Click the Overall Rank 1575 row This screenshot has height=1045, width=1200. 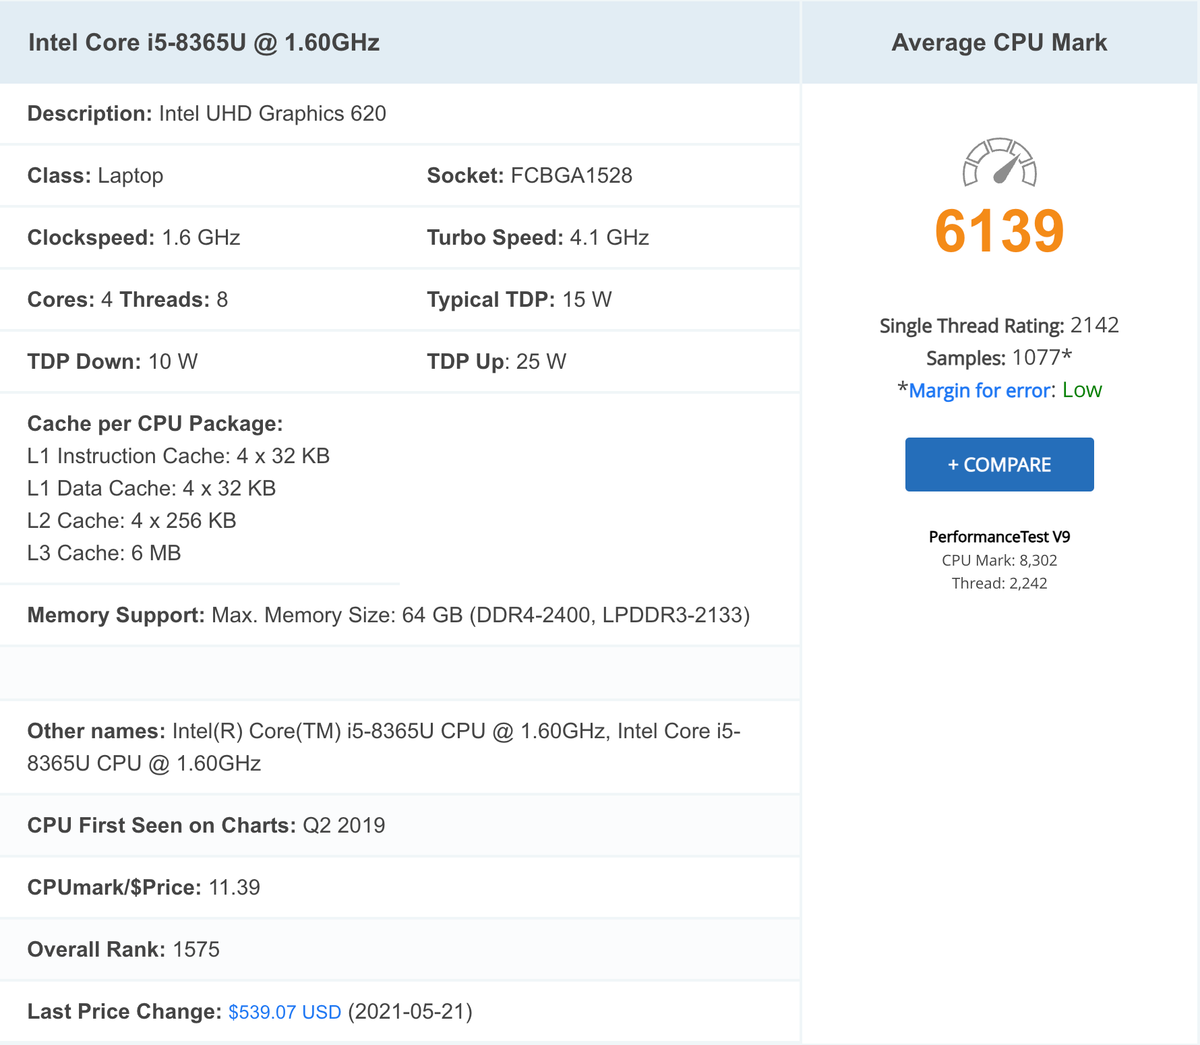pos(123,950)
